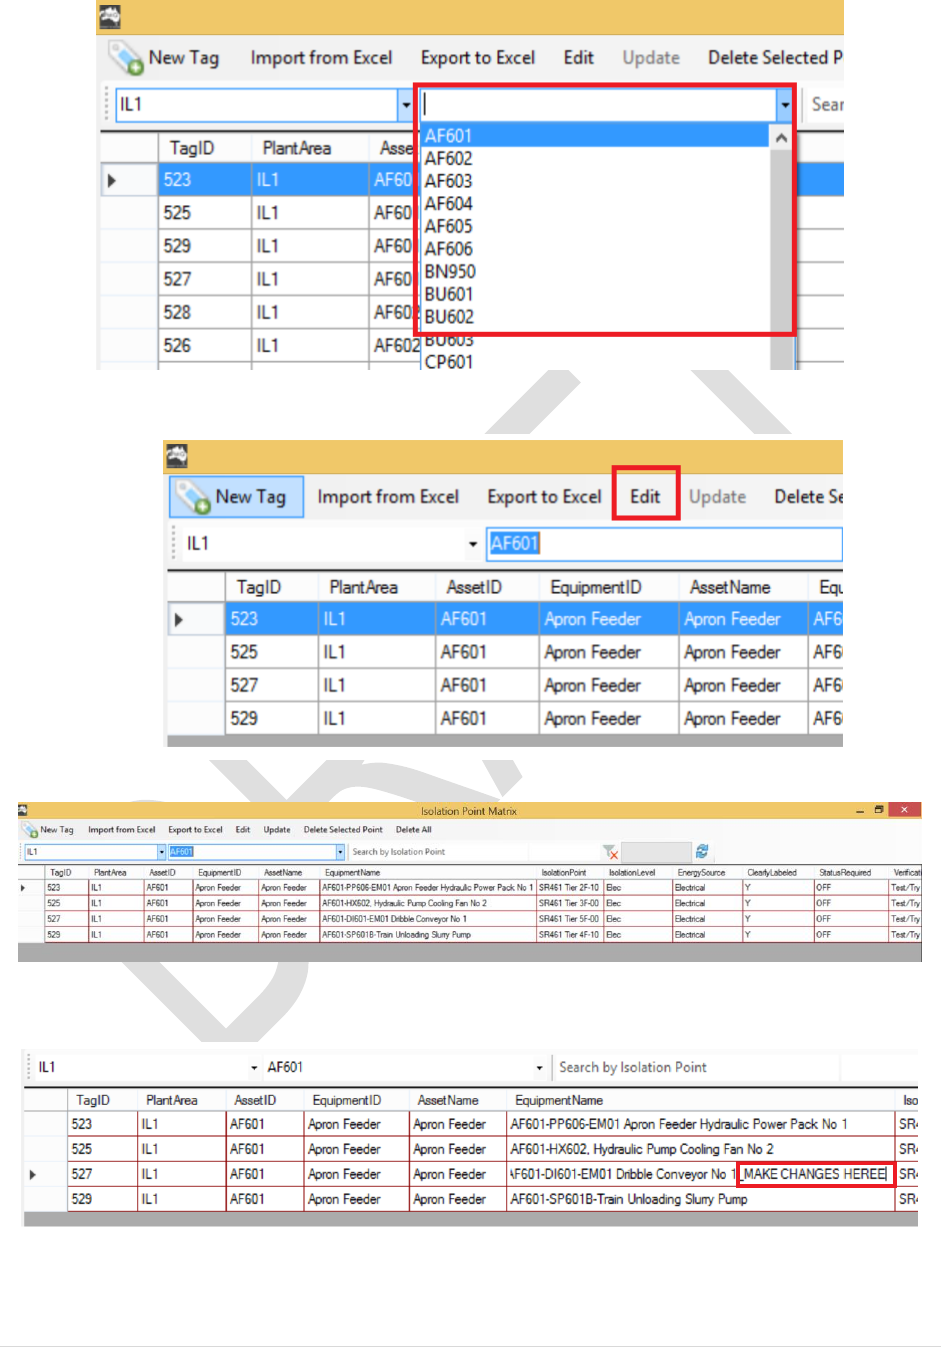Click the scroll-up arrow of the asset dropdown list
This screenshot has width=941, height=1347.
pos(781,138)
